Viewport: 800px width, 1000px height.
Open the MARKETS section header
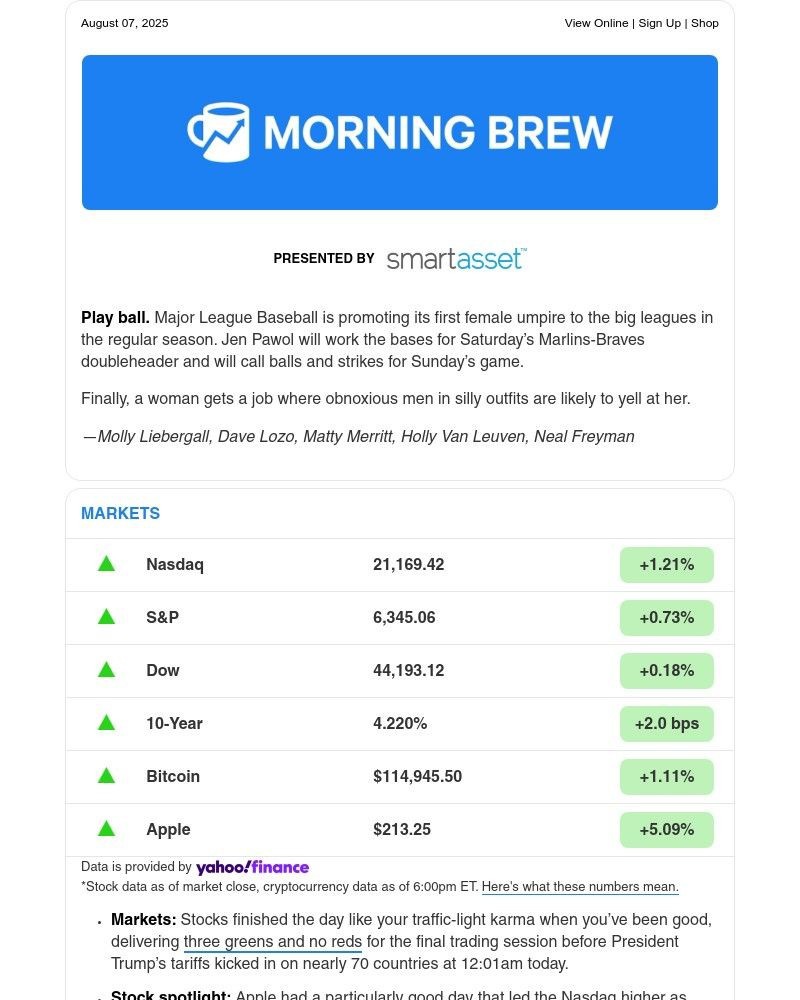(x=120, y=513)
